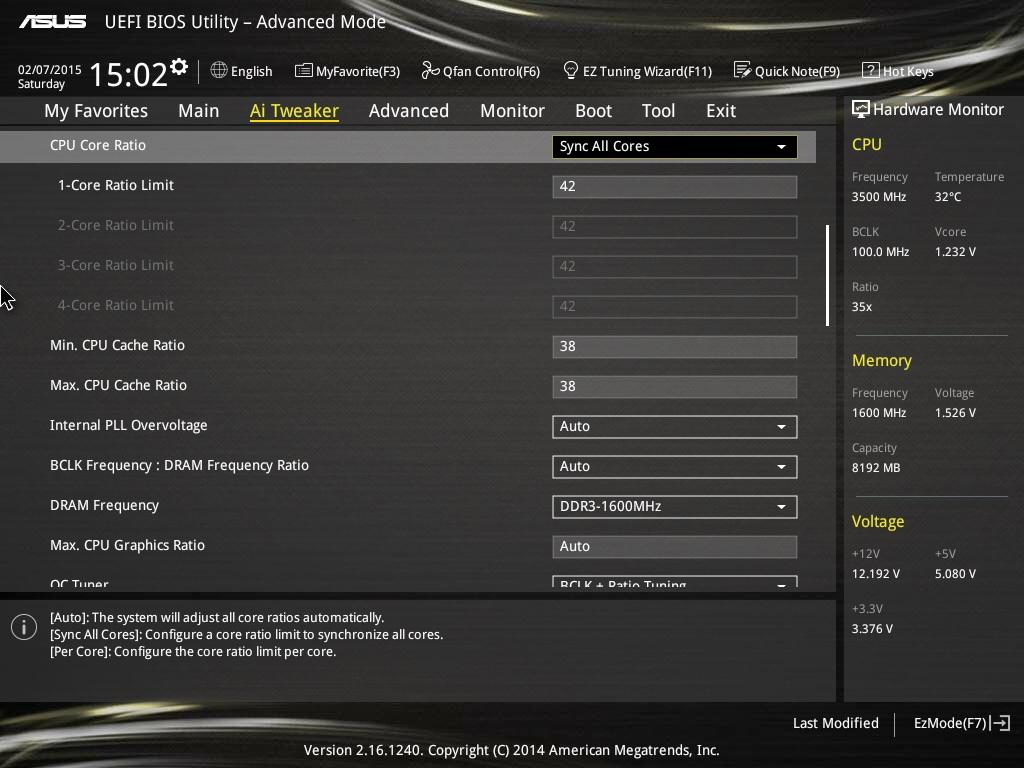Click the 02/07/2015 date text
The height and width of the screenshot is (768, 1024).
pyautogui.click(x=50, y=69)
